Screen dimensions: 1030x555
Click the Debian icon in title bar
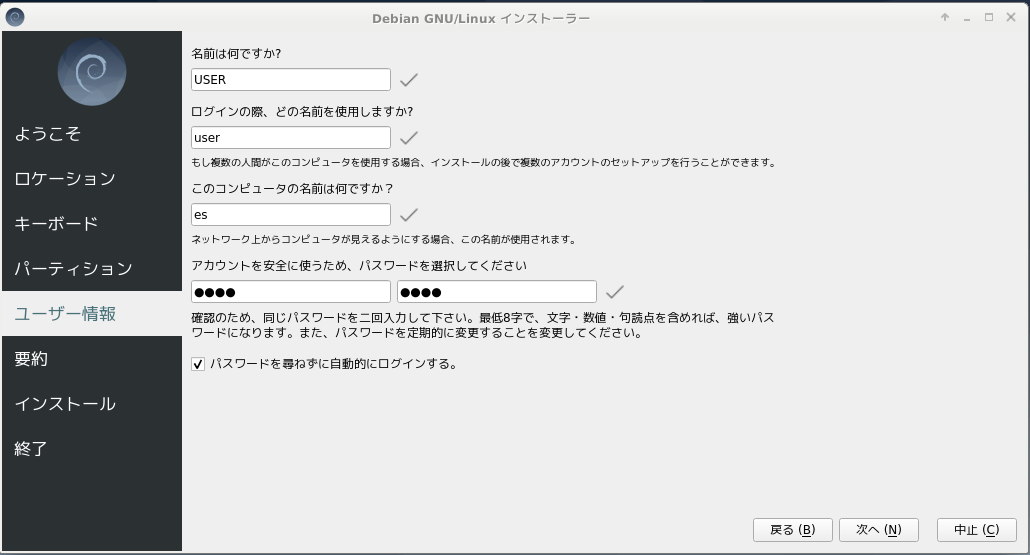pos(15,17)
